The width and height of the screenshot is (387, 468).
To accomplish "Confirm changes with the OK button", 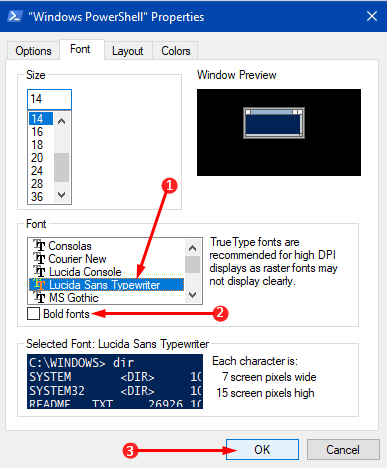I will [262, 450].
